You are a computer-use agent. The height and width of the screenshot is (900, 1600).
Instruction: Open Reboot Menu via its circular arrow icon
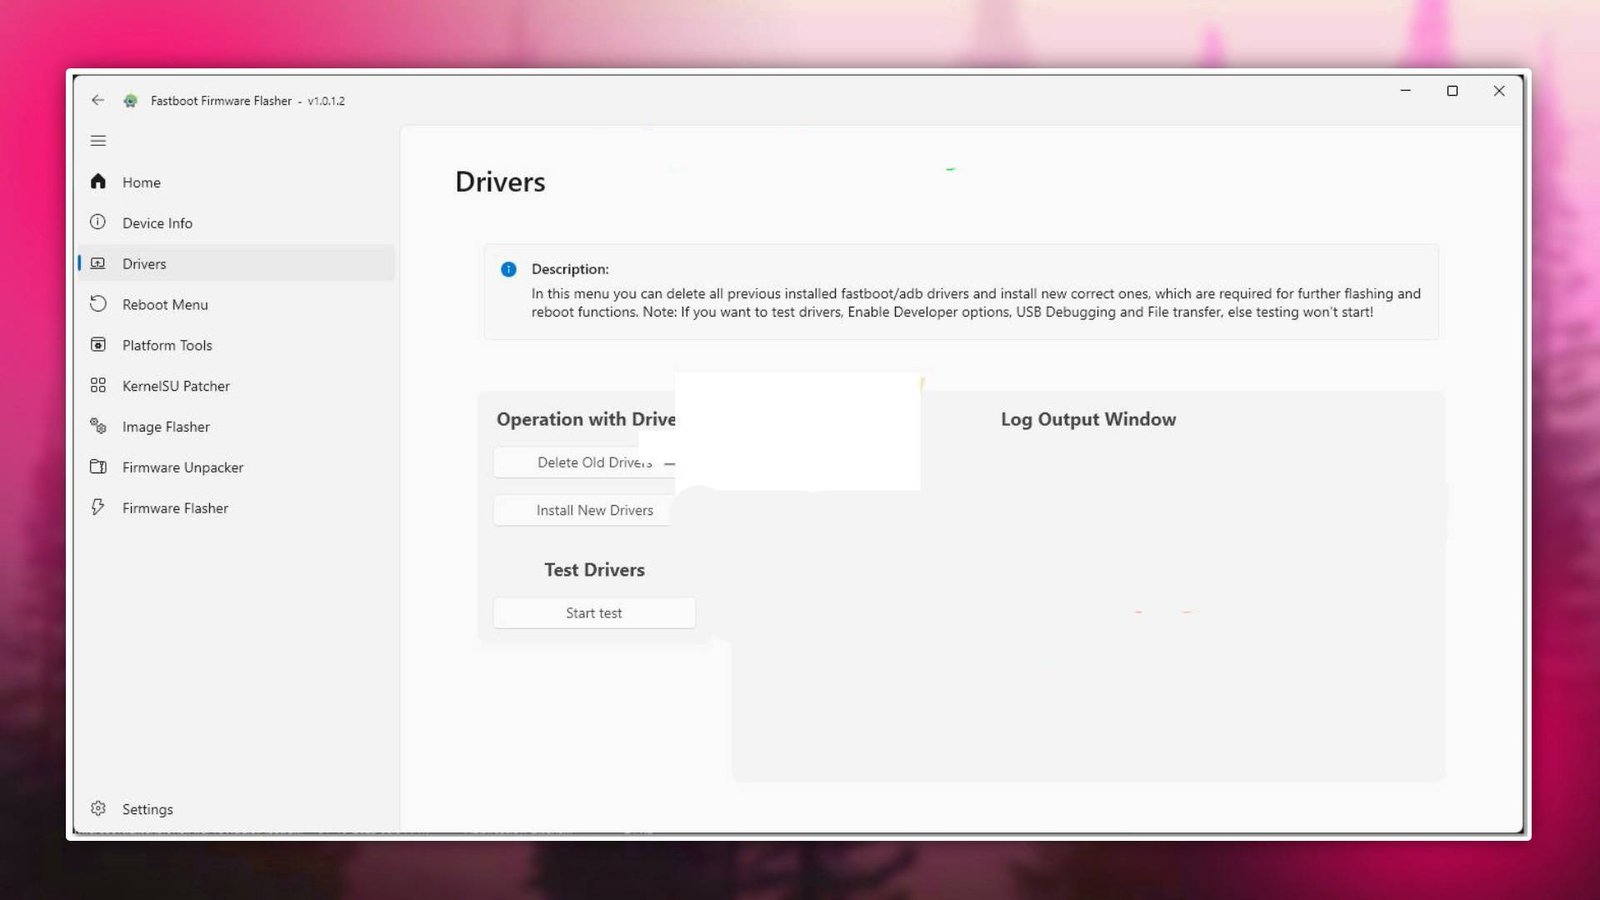98,304
